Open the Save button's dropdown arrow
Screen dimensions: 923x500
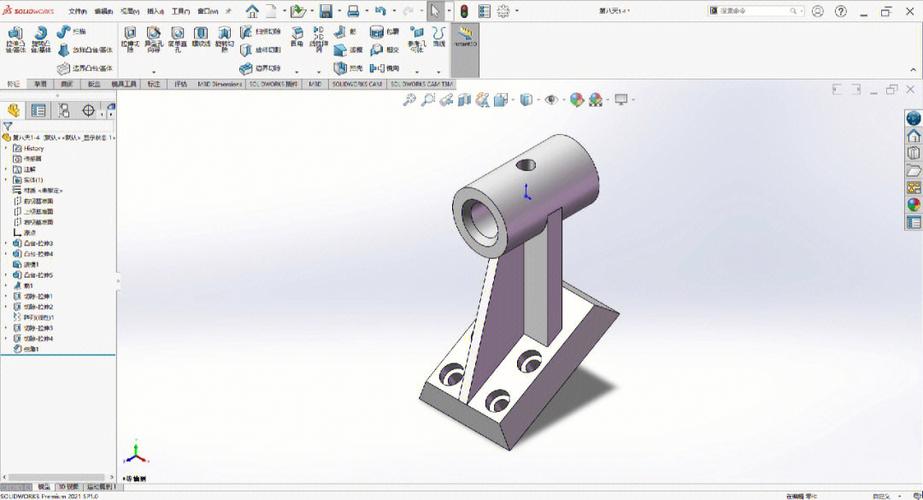(338, 11)
